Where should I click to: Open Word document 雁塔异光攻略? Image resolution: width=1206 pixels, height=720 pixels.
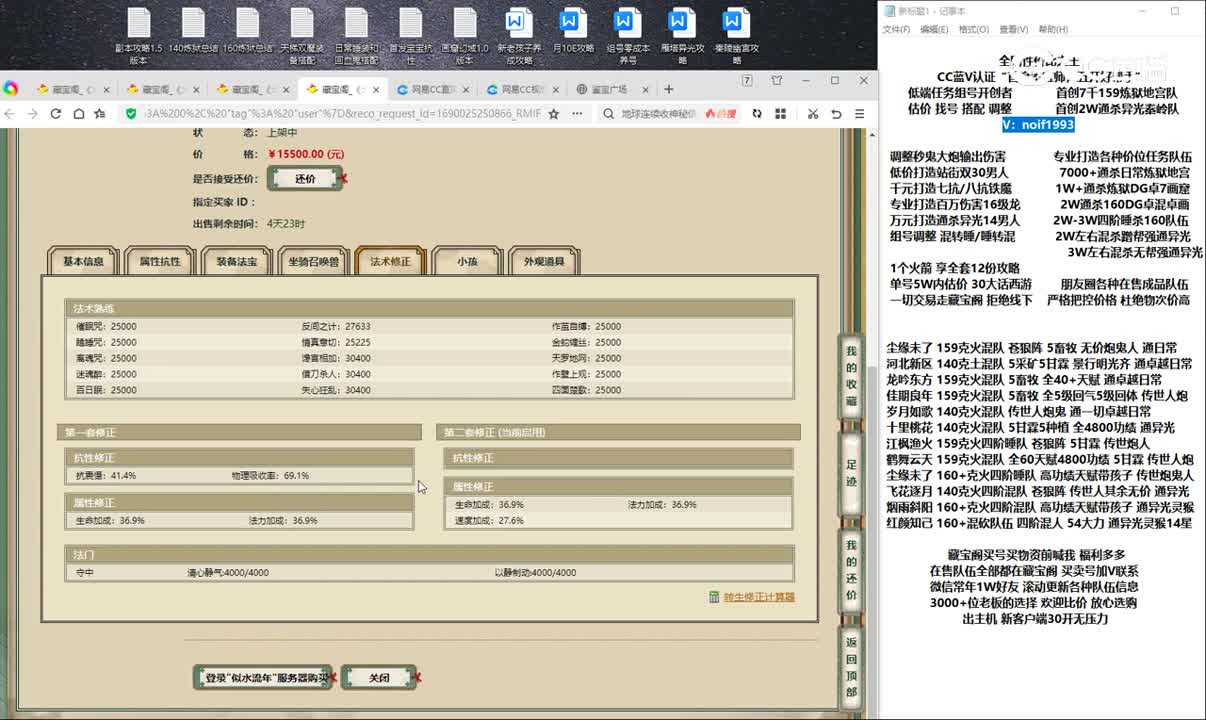681,36
